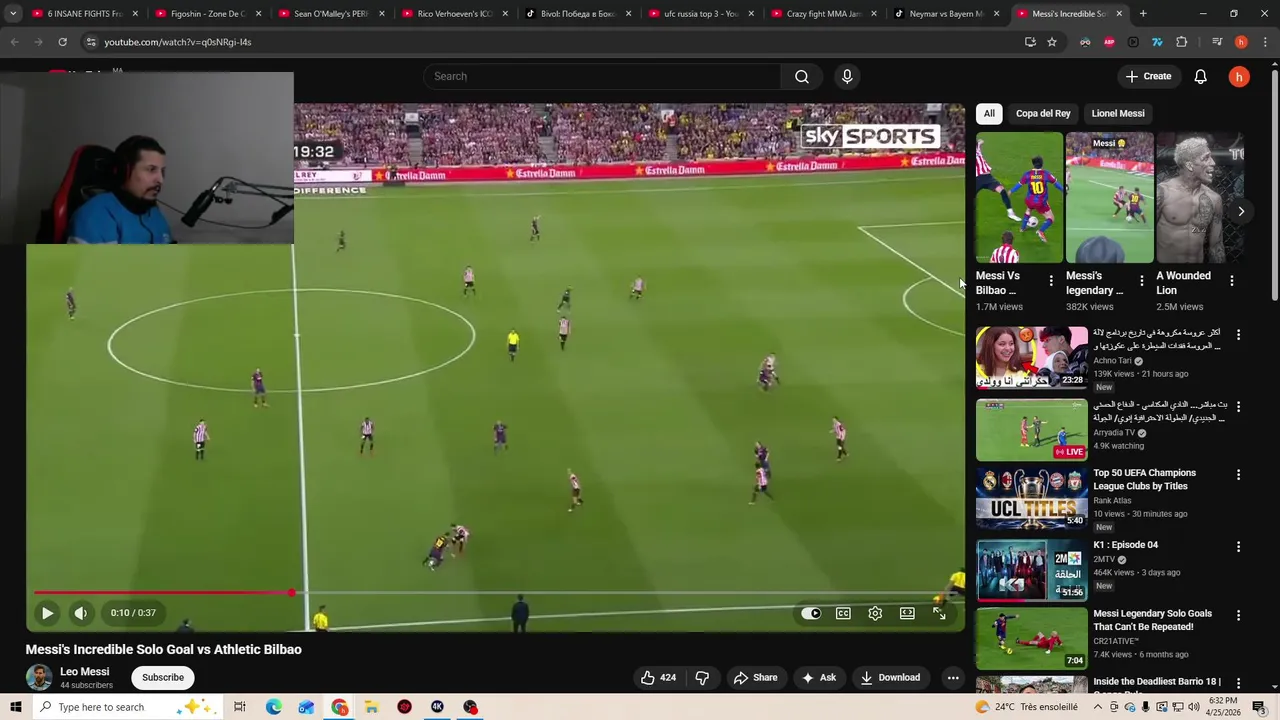This screenshot has height=720, width=1280.
Task: Install app icon in address bar
Action: click(1030, 42)
